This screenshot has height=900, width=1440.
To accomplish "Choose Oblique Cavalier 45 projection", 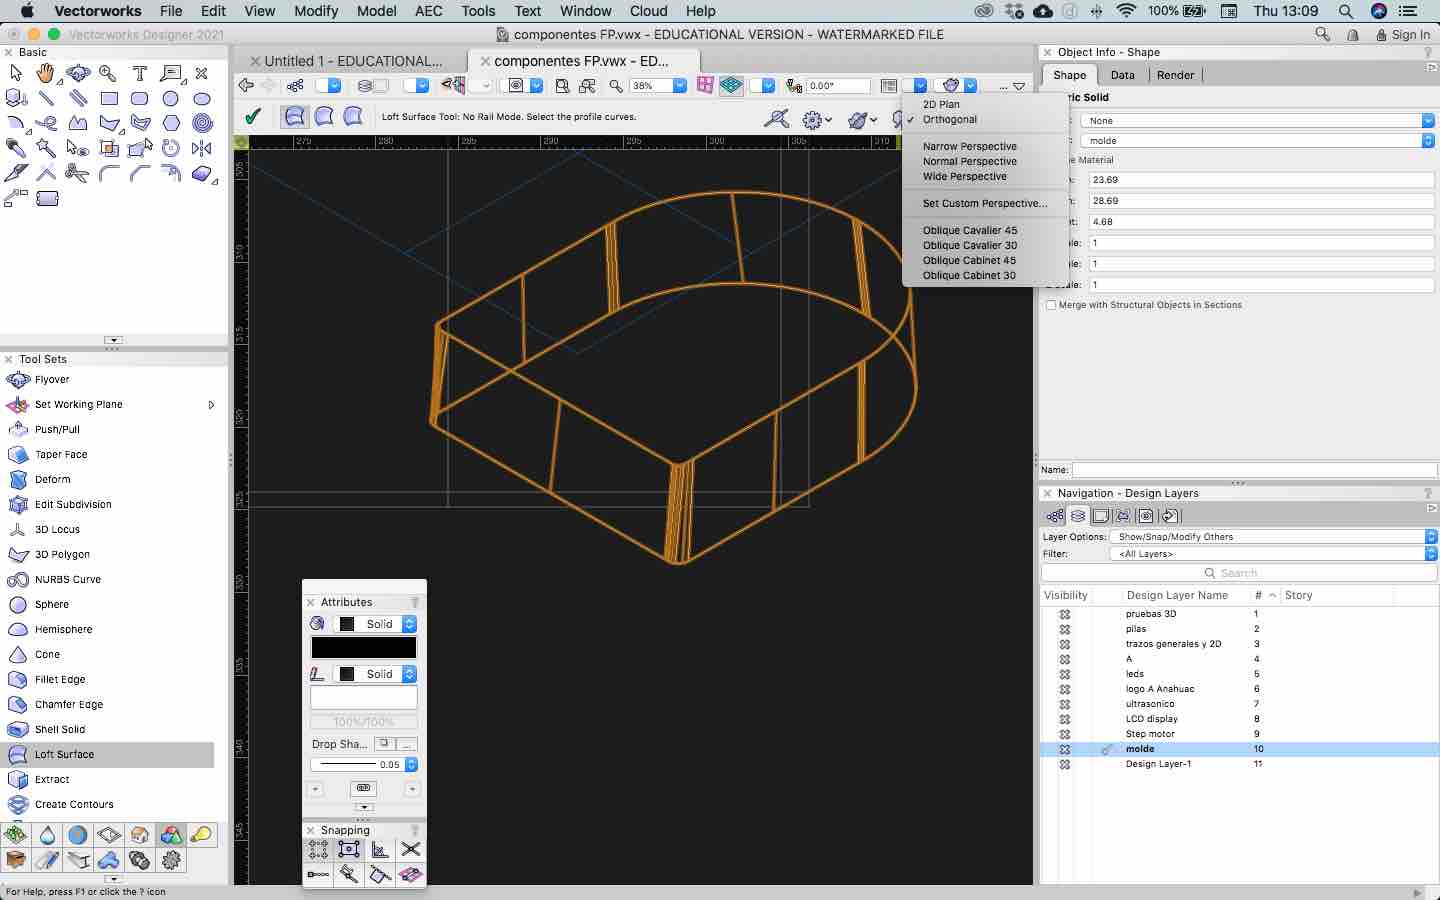I will (970, 230).
